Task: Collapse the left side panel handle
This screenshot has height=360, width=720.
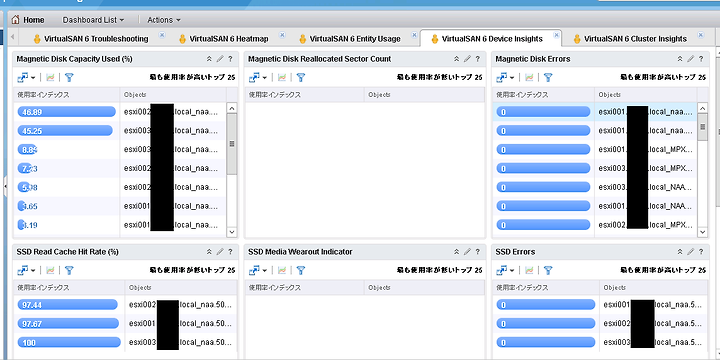Action: [5, 186]
